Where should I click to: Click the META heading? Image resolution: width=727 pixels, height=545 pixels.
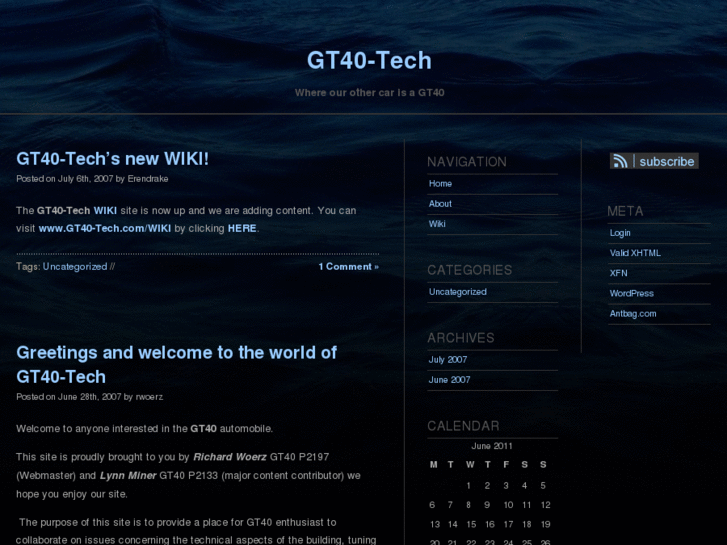(x=625, y=212)
